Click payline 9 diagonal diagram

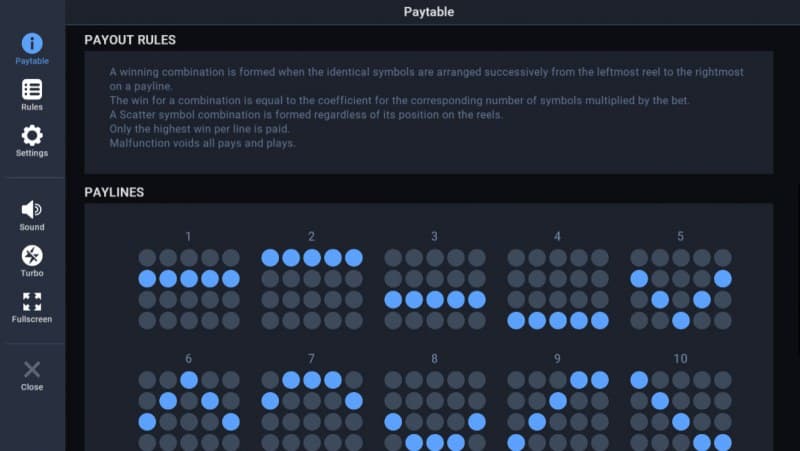558,410
